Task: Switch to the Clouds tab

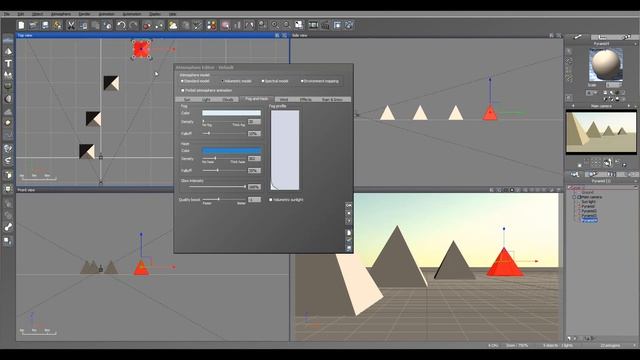Action: (228, 99)
